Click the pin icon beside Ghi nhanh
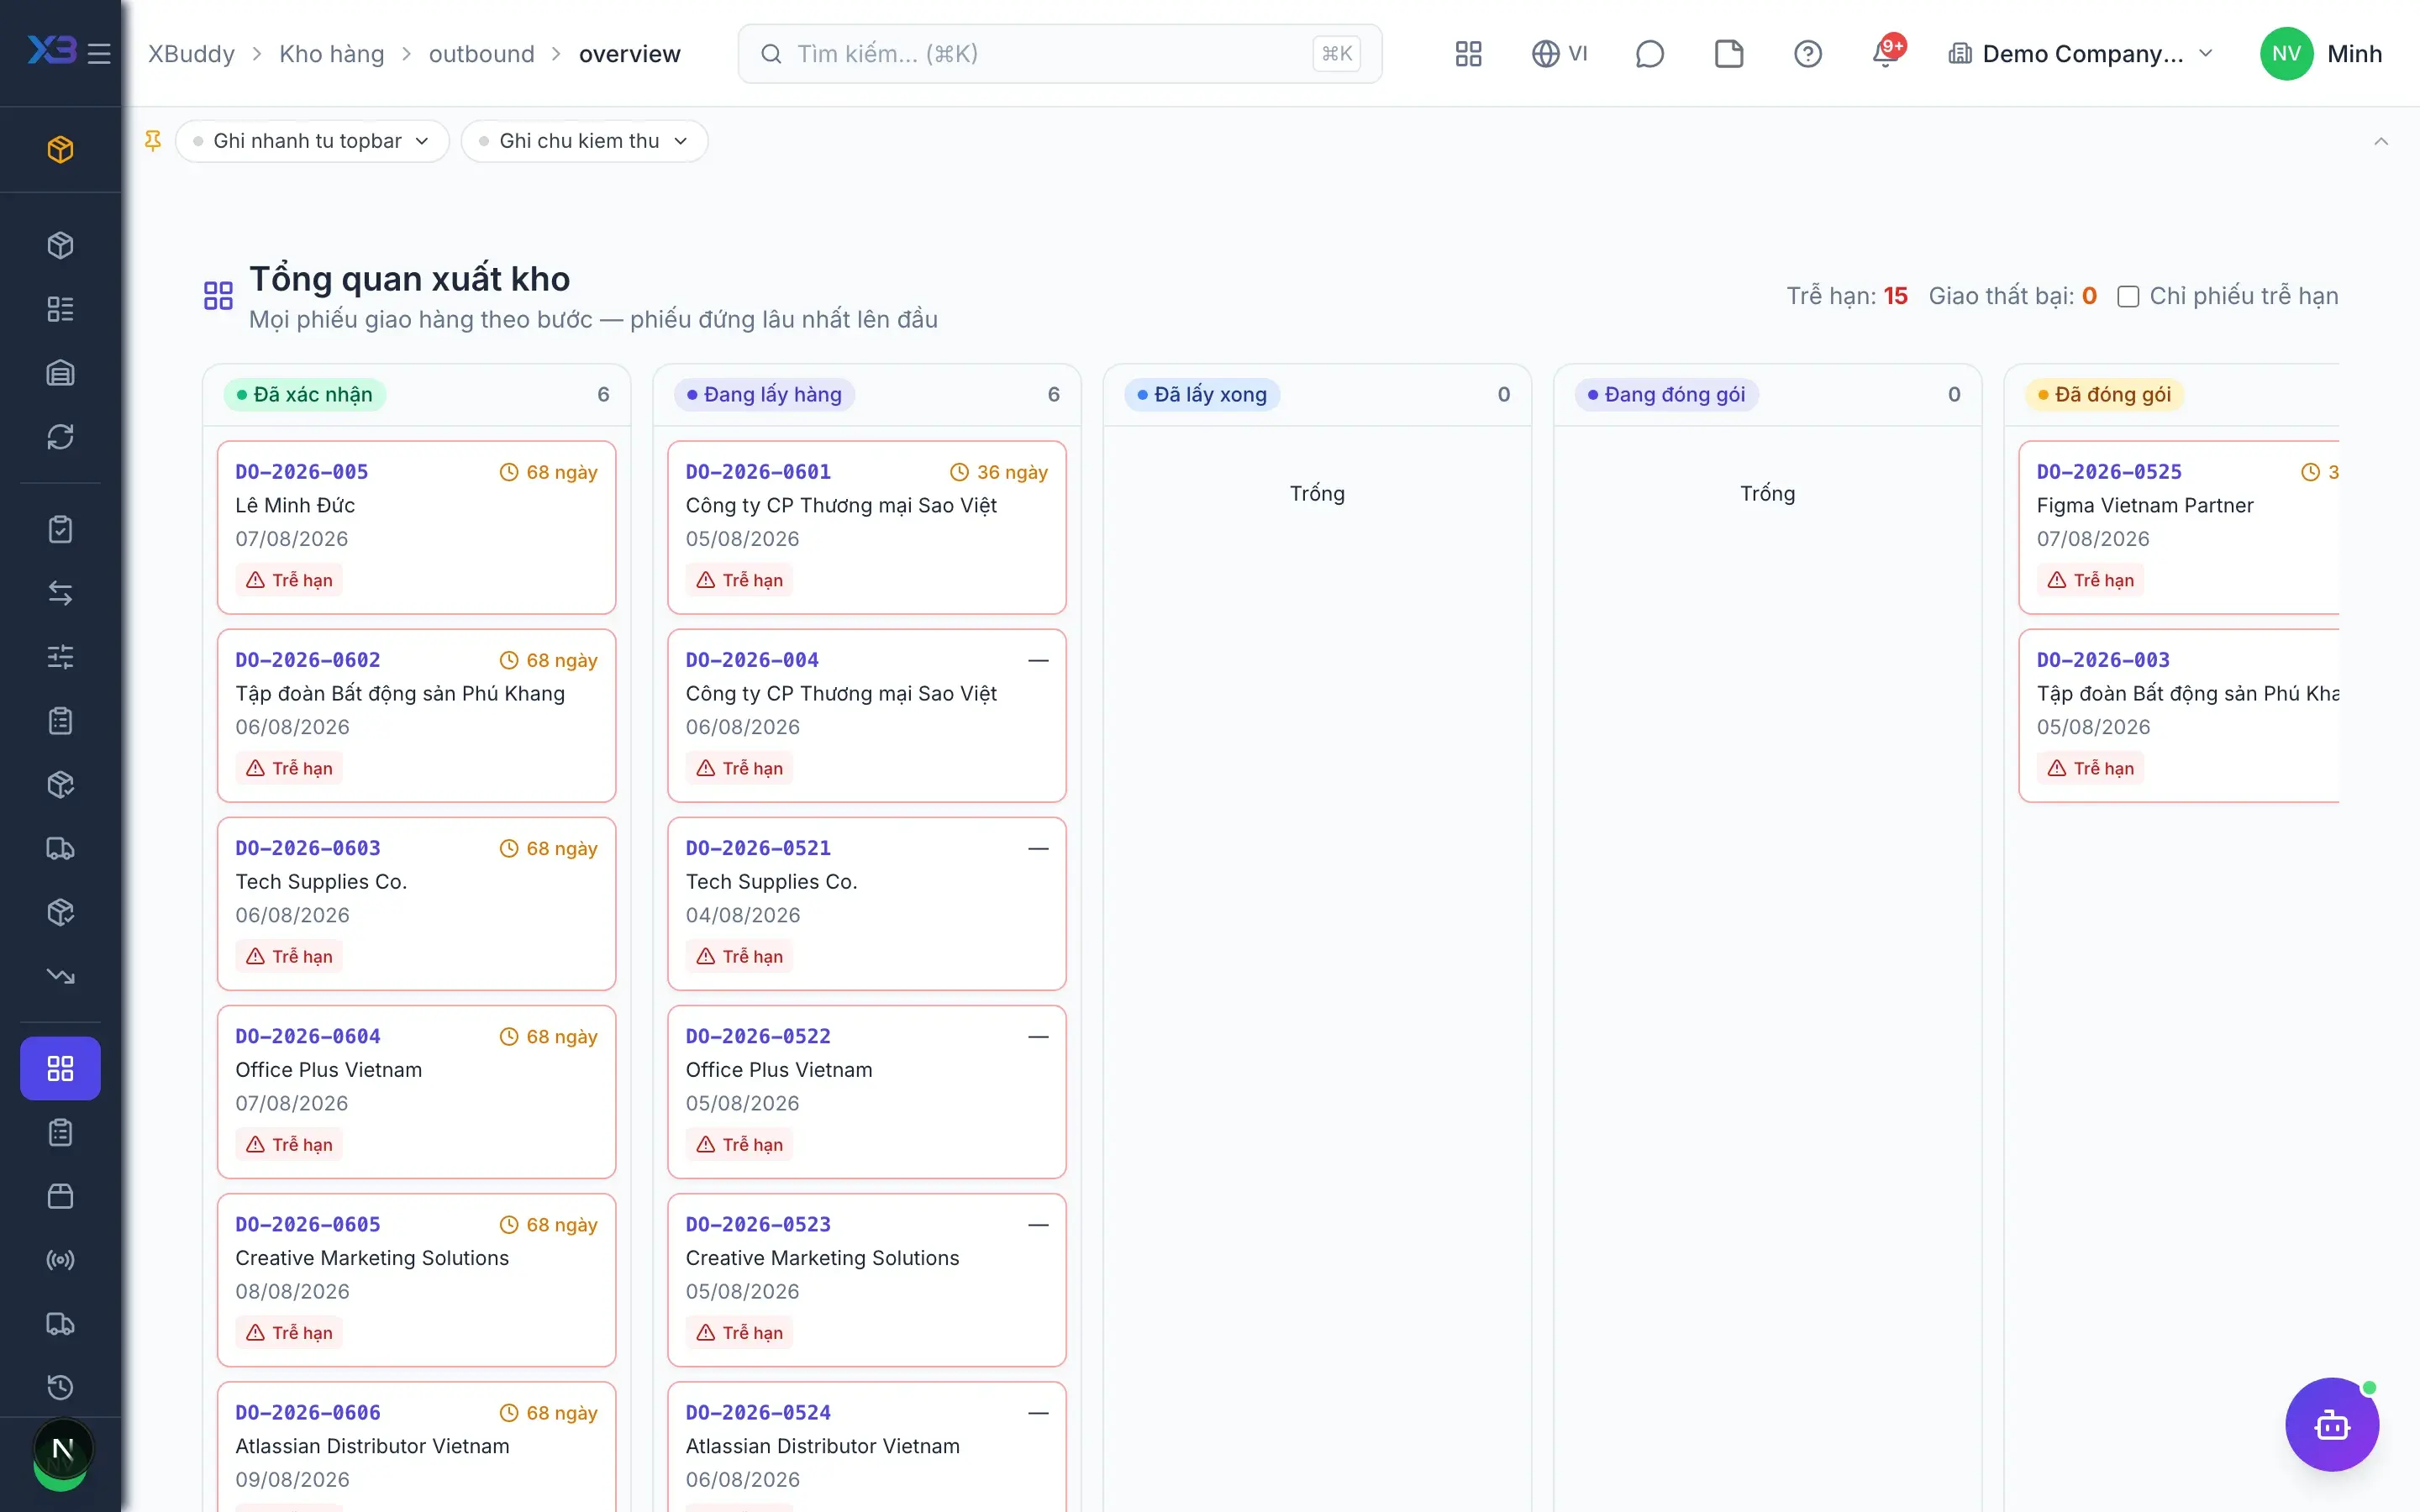The height and width of the screenshot is (1512, 2420). [153, 141]
